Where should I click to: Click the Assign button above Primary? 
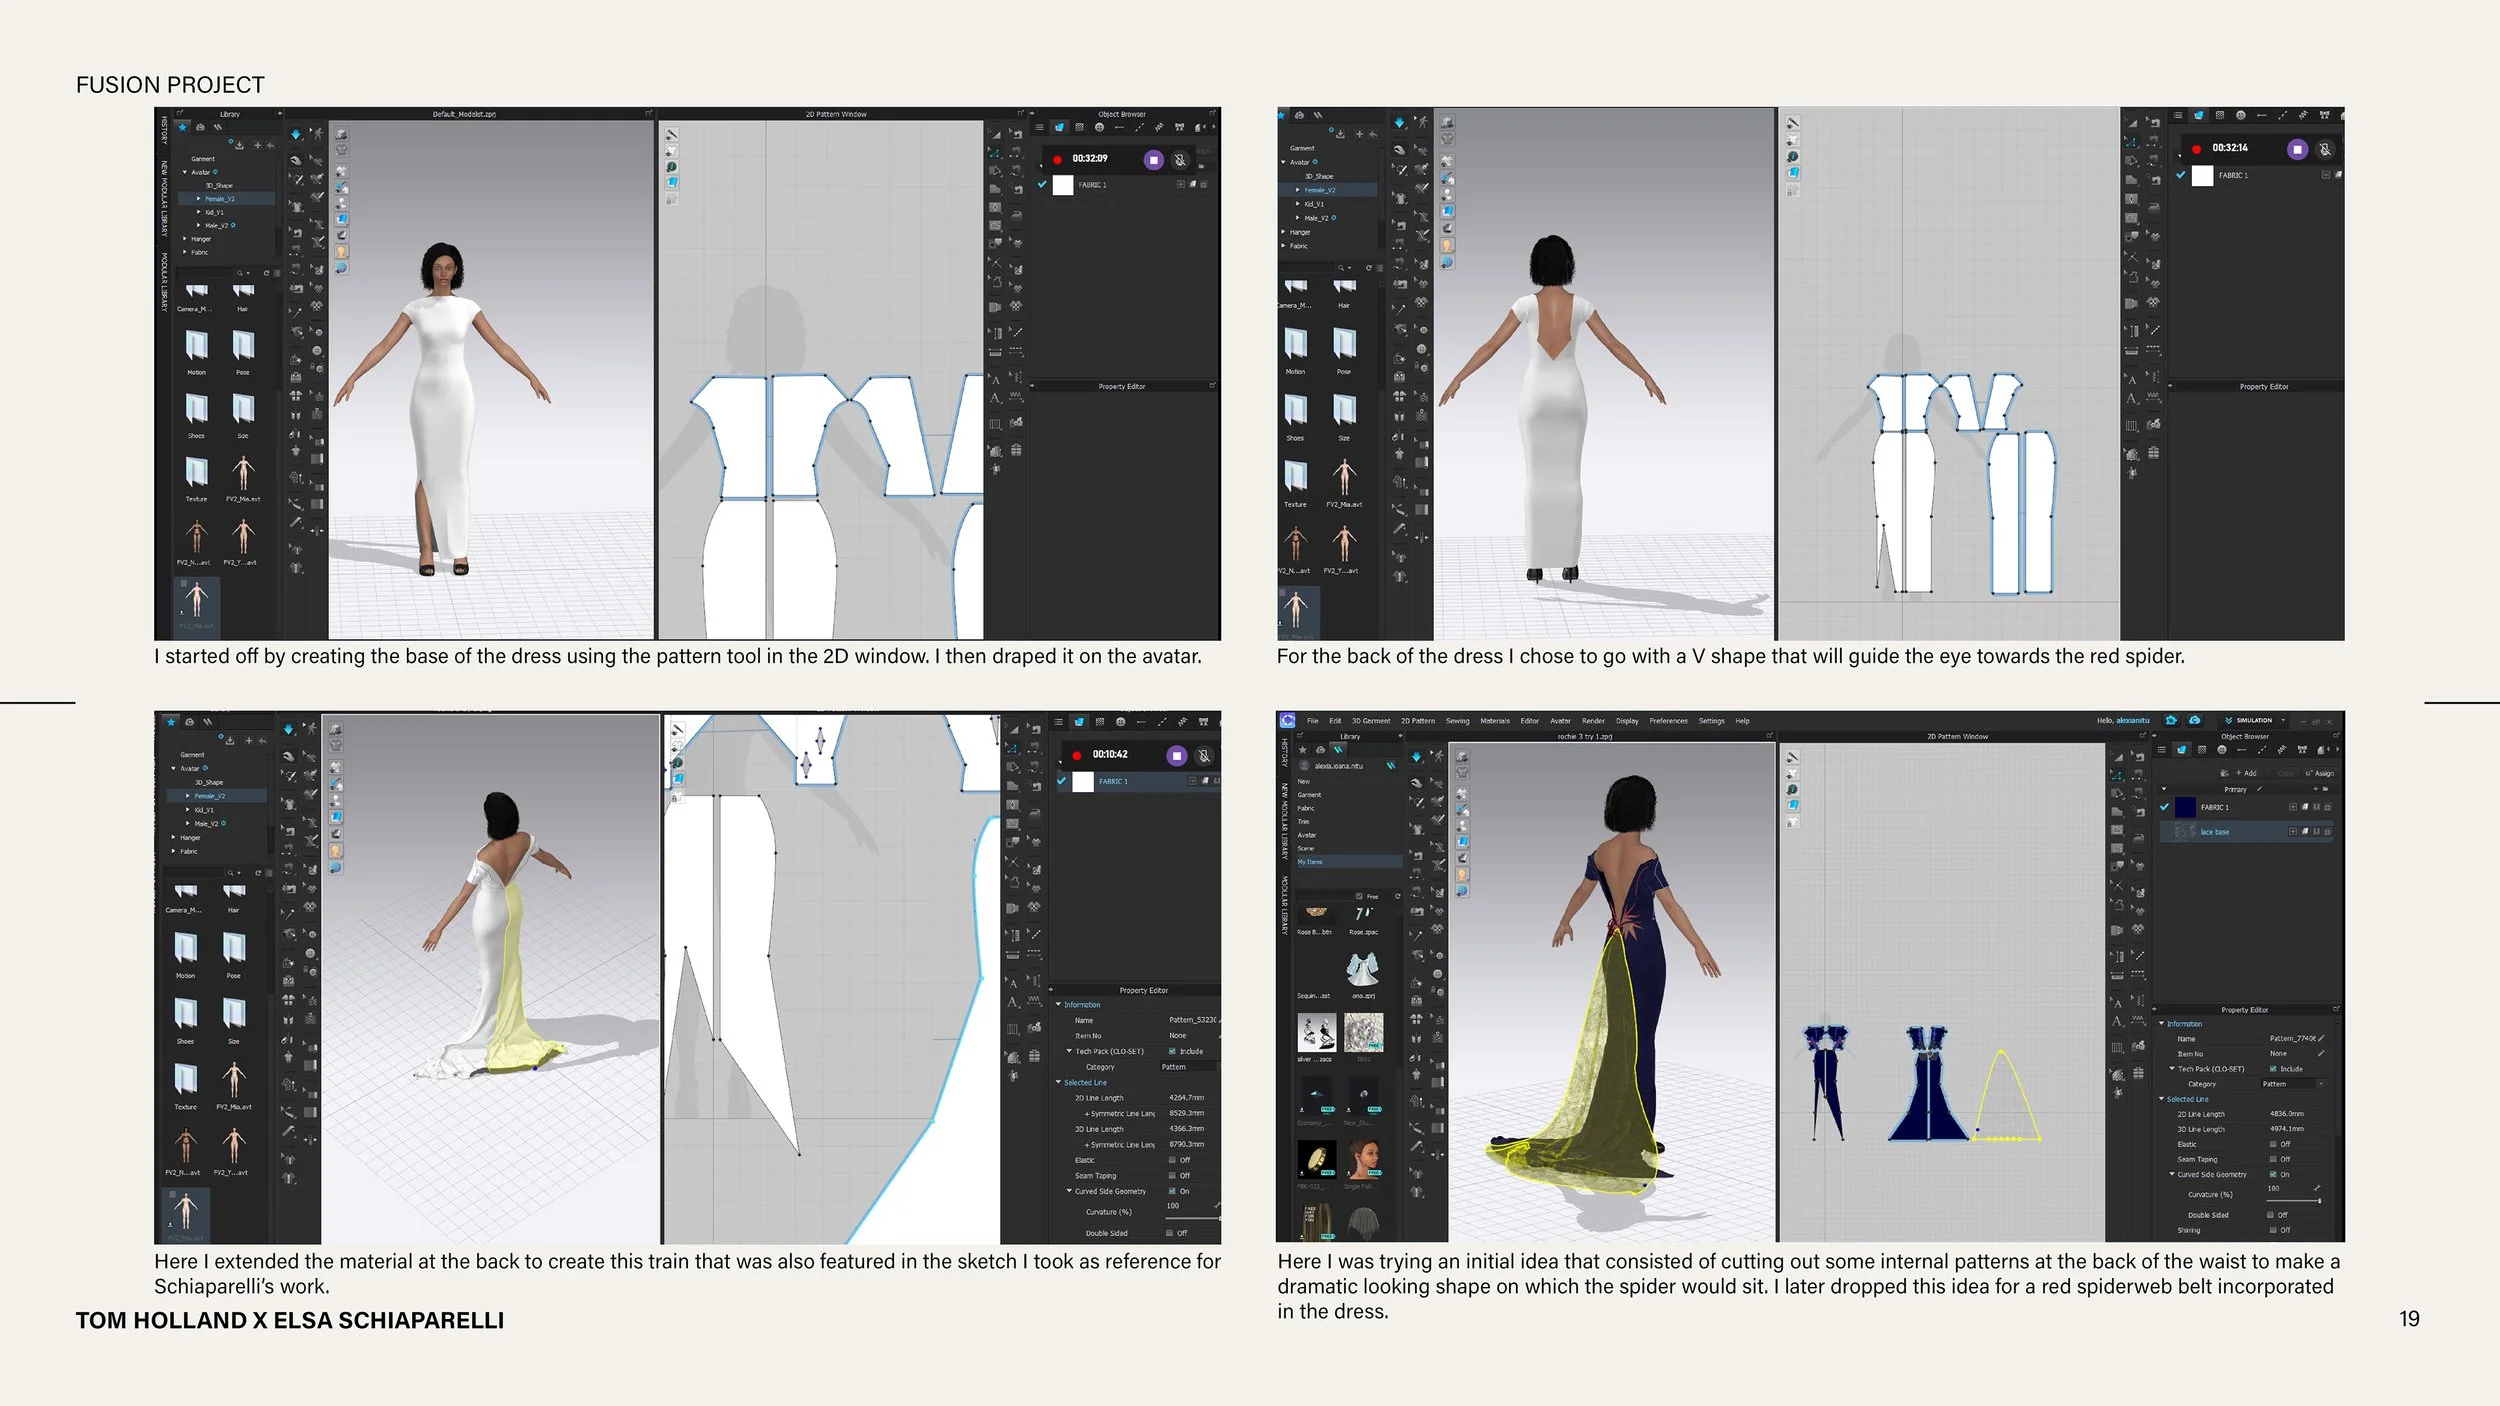point(2320,773)
